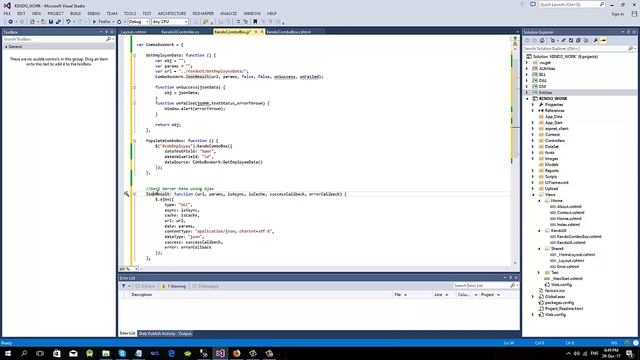Click the Home icon in Solution Explorer
The image size is (640, 360).
(542, 40)
